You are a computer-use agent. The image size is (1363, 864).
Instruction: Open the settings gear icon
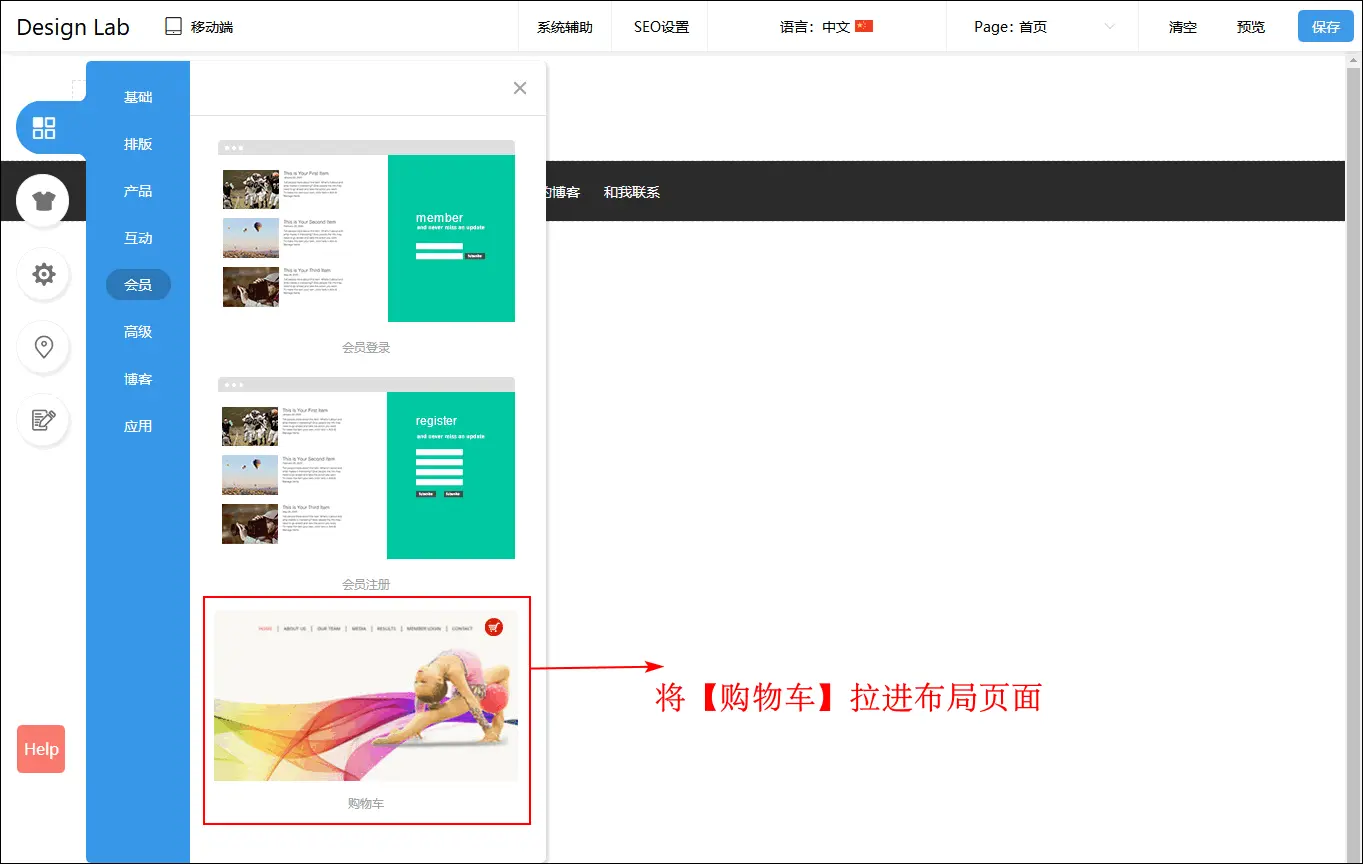coord(43,274)
